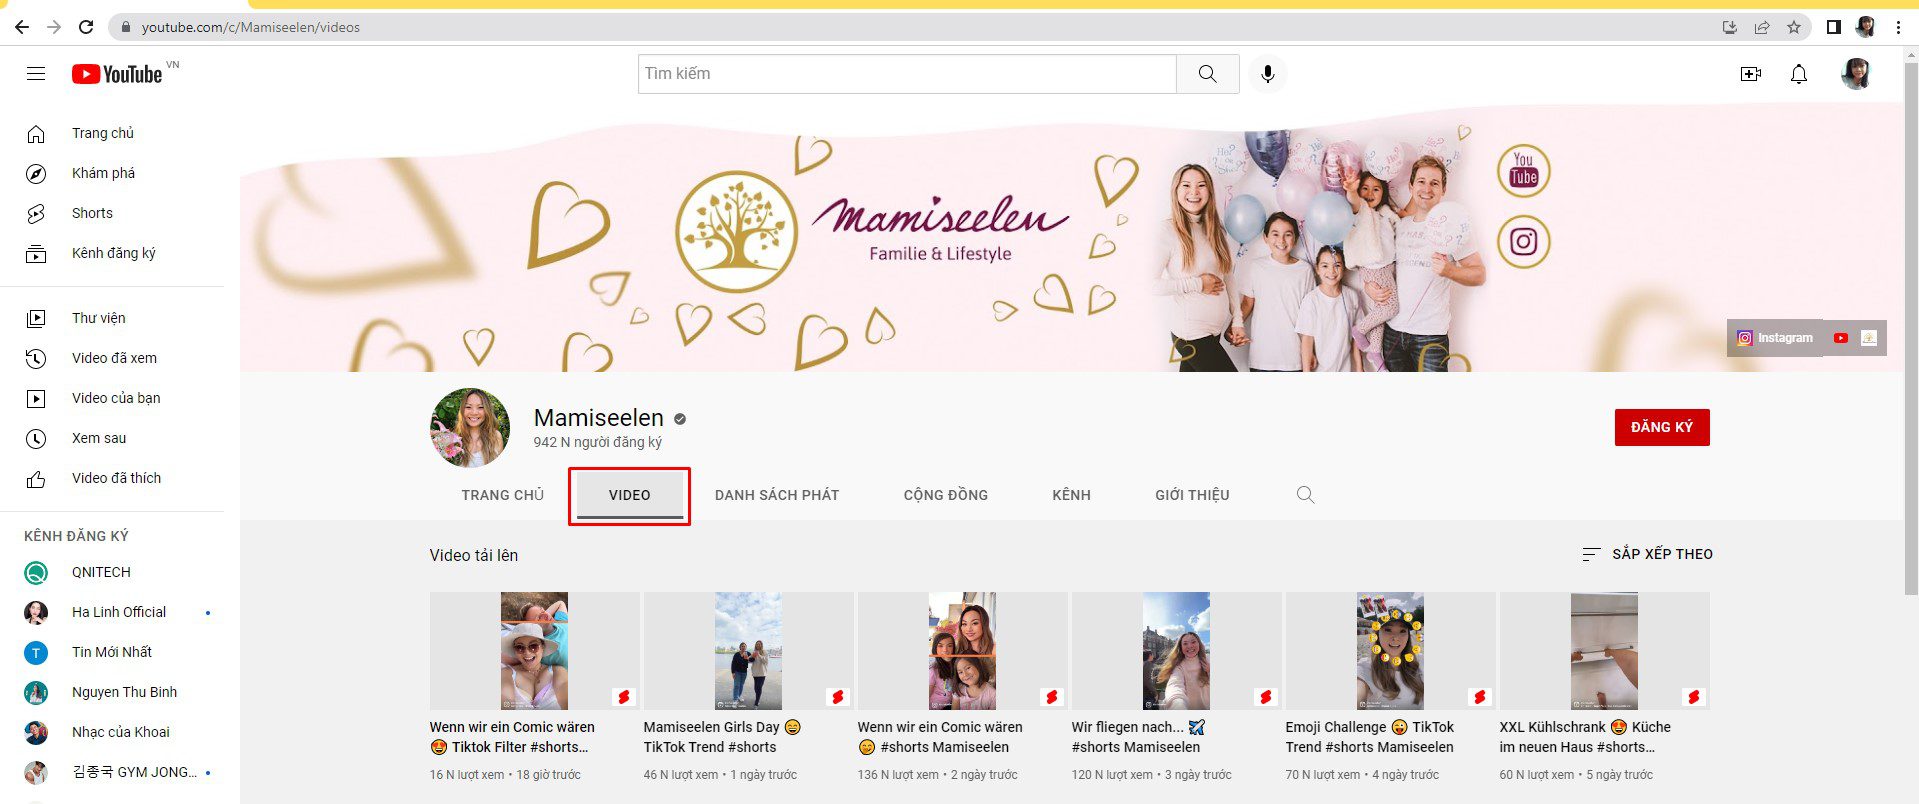Open the hamburger guide menu
The width and height of the screenshot is (1919, 804).
pos(36,74)
